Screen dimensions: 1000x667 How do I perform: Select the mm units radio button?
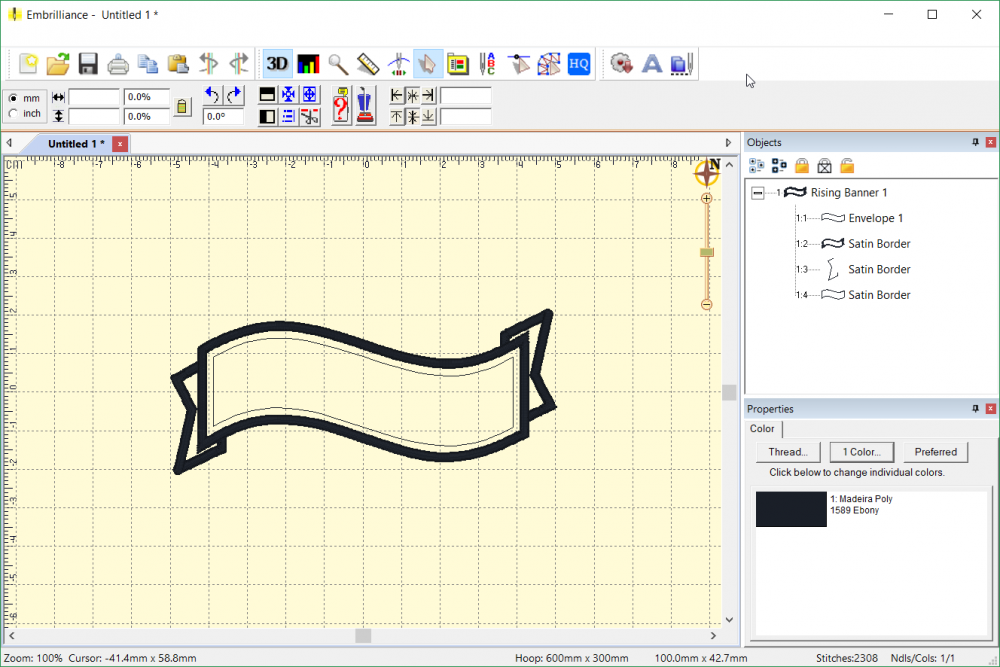[x=13, y=98]
